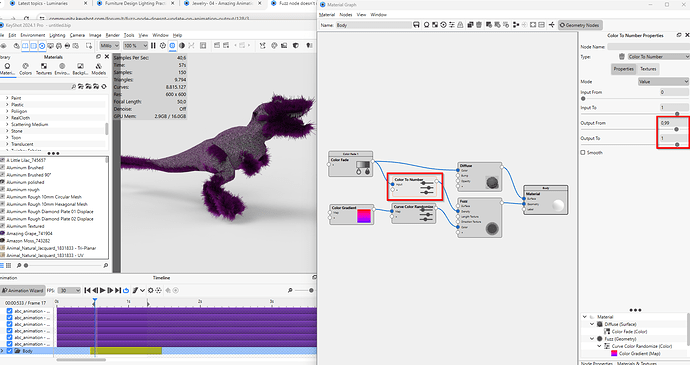Delete selected node trash icon in toolbar
Image resolution: width=690 pixels, height=365 pixels.
pyautogui.click(x=479, y=25)
